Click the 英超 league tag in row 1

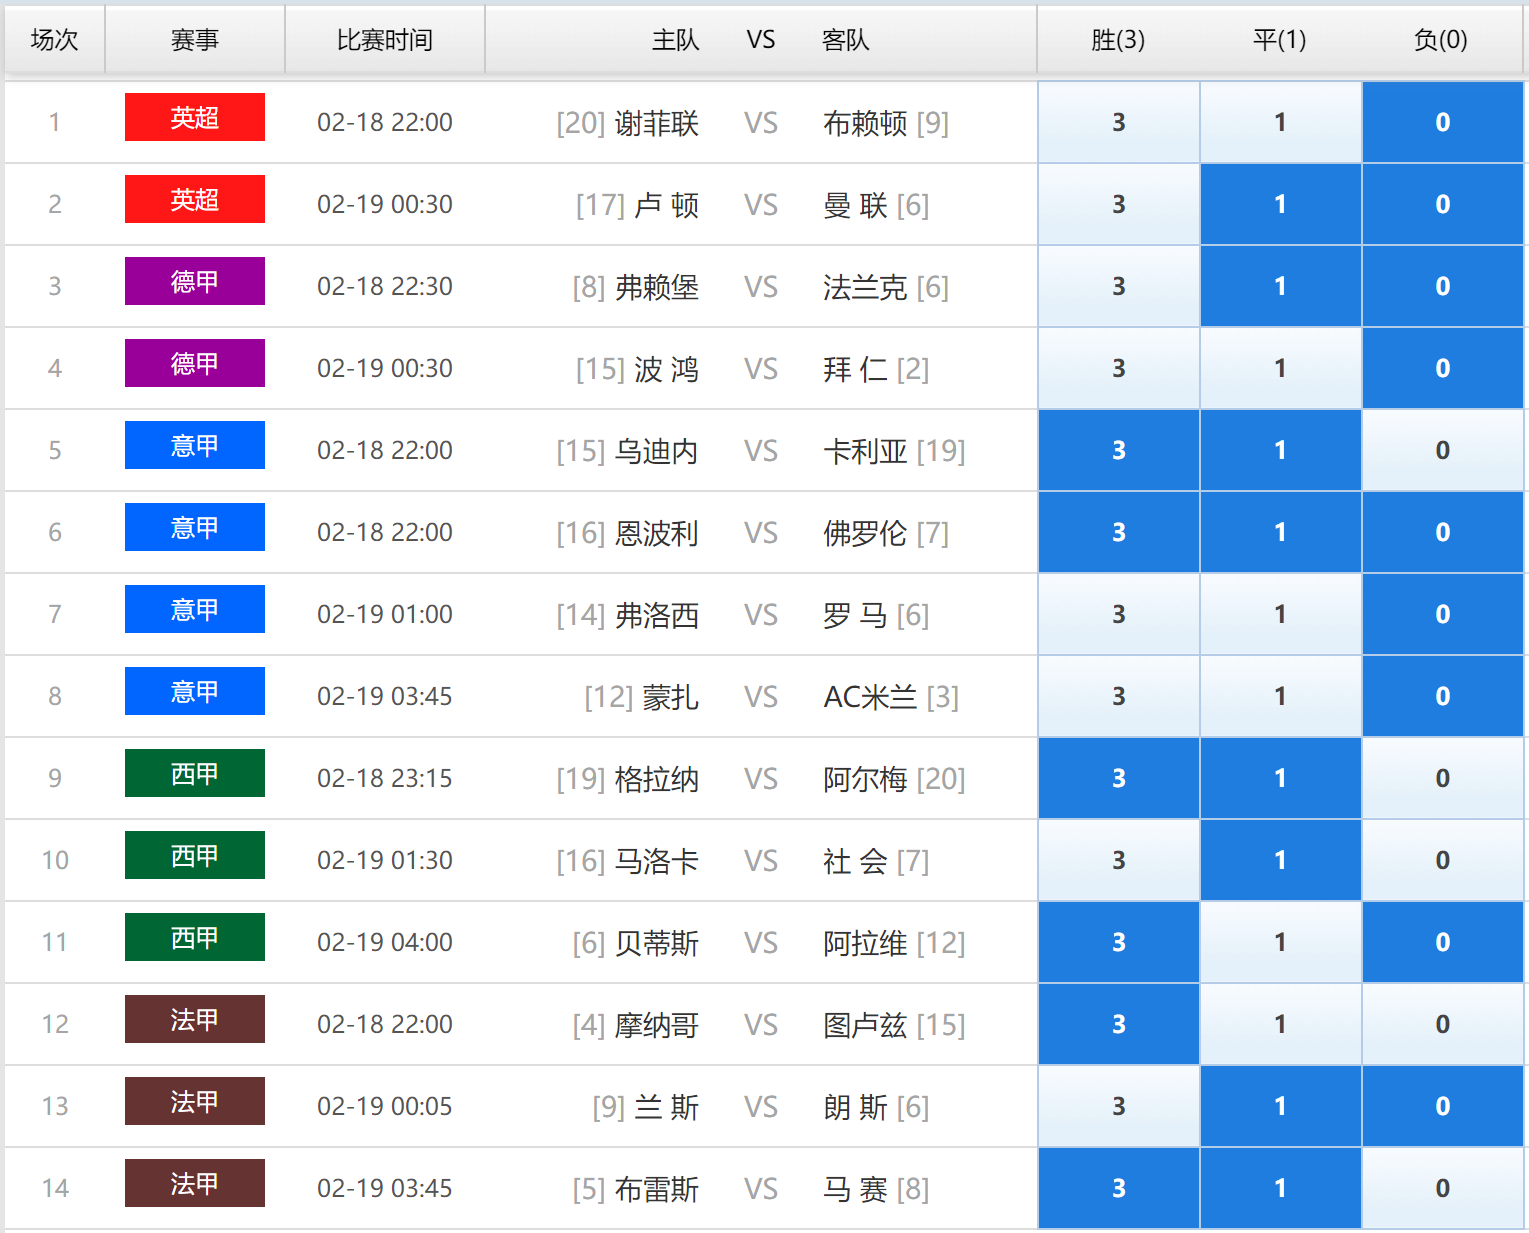click(x=195, y=117)
